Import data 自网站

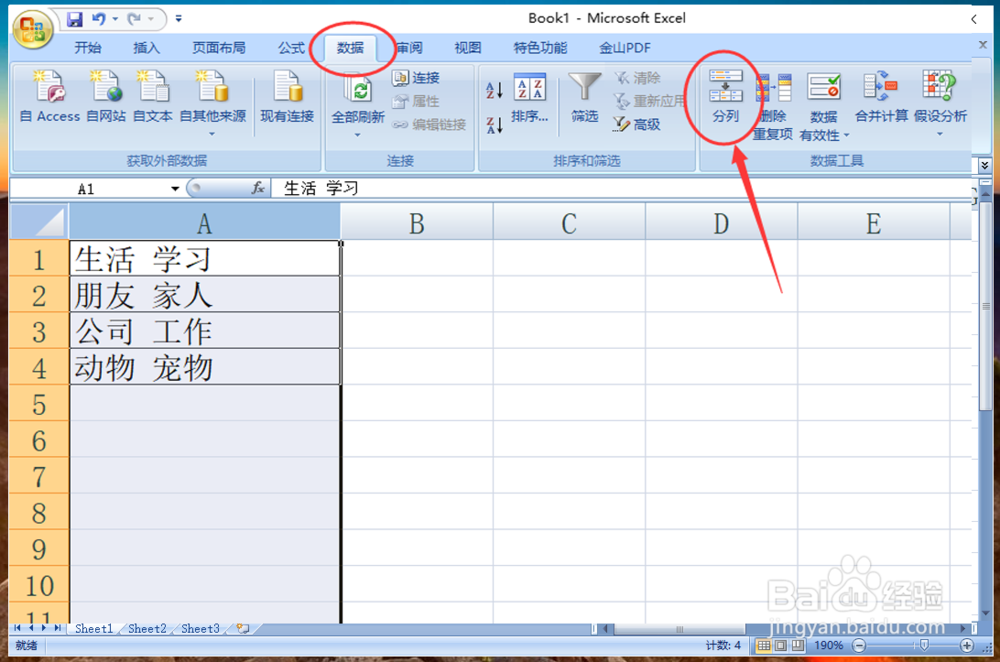coord(106,97)
